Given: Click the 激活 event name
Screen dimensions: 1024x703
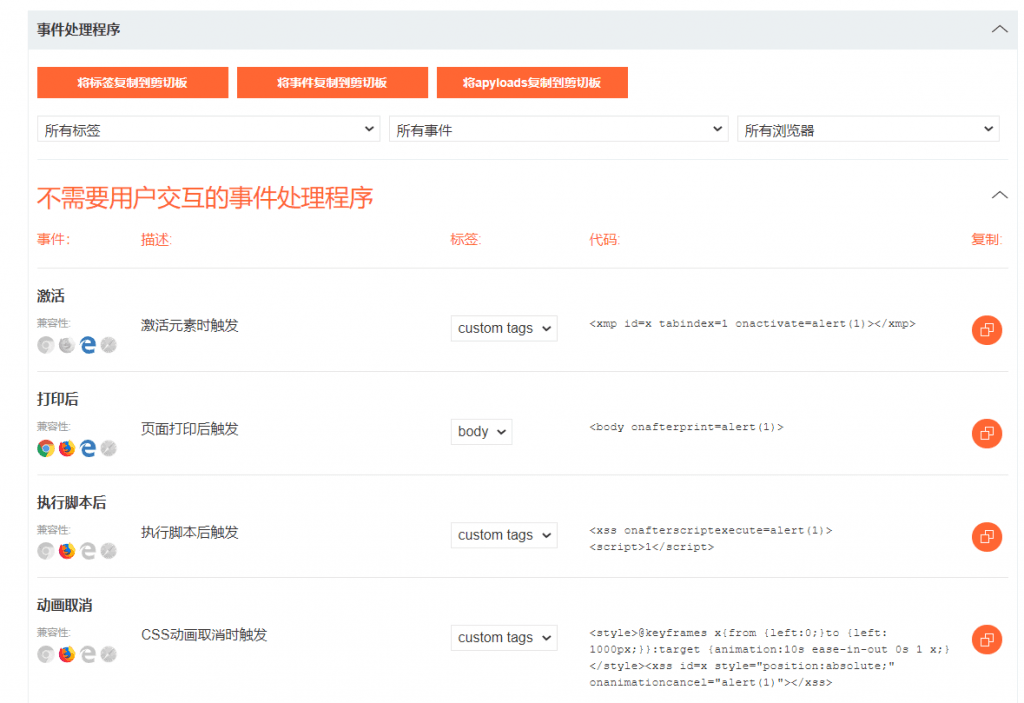Looking at the screenshot, I should 51,296.
